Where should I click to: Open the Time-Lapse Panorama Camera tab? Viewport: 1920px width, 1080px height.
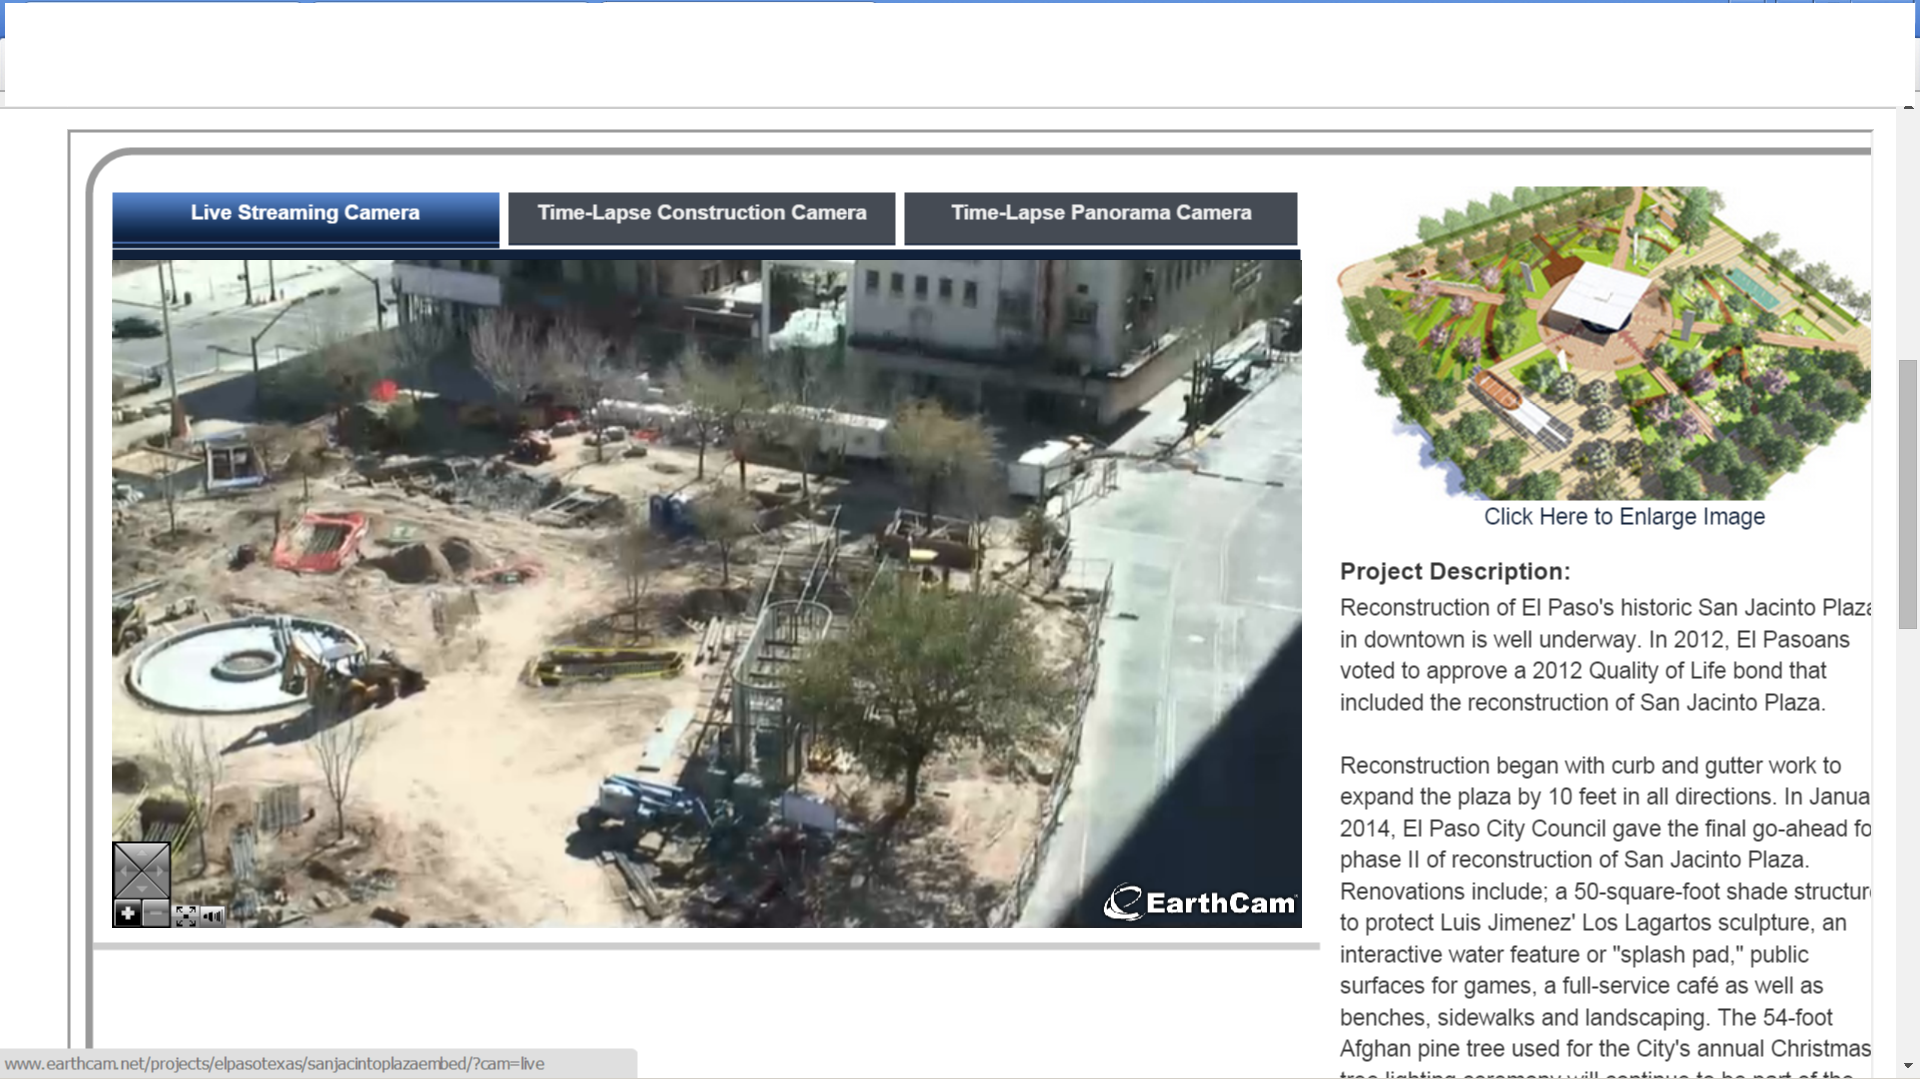point(1100,216)
